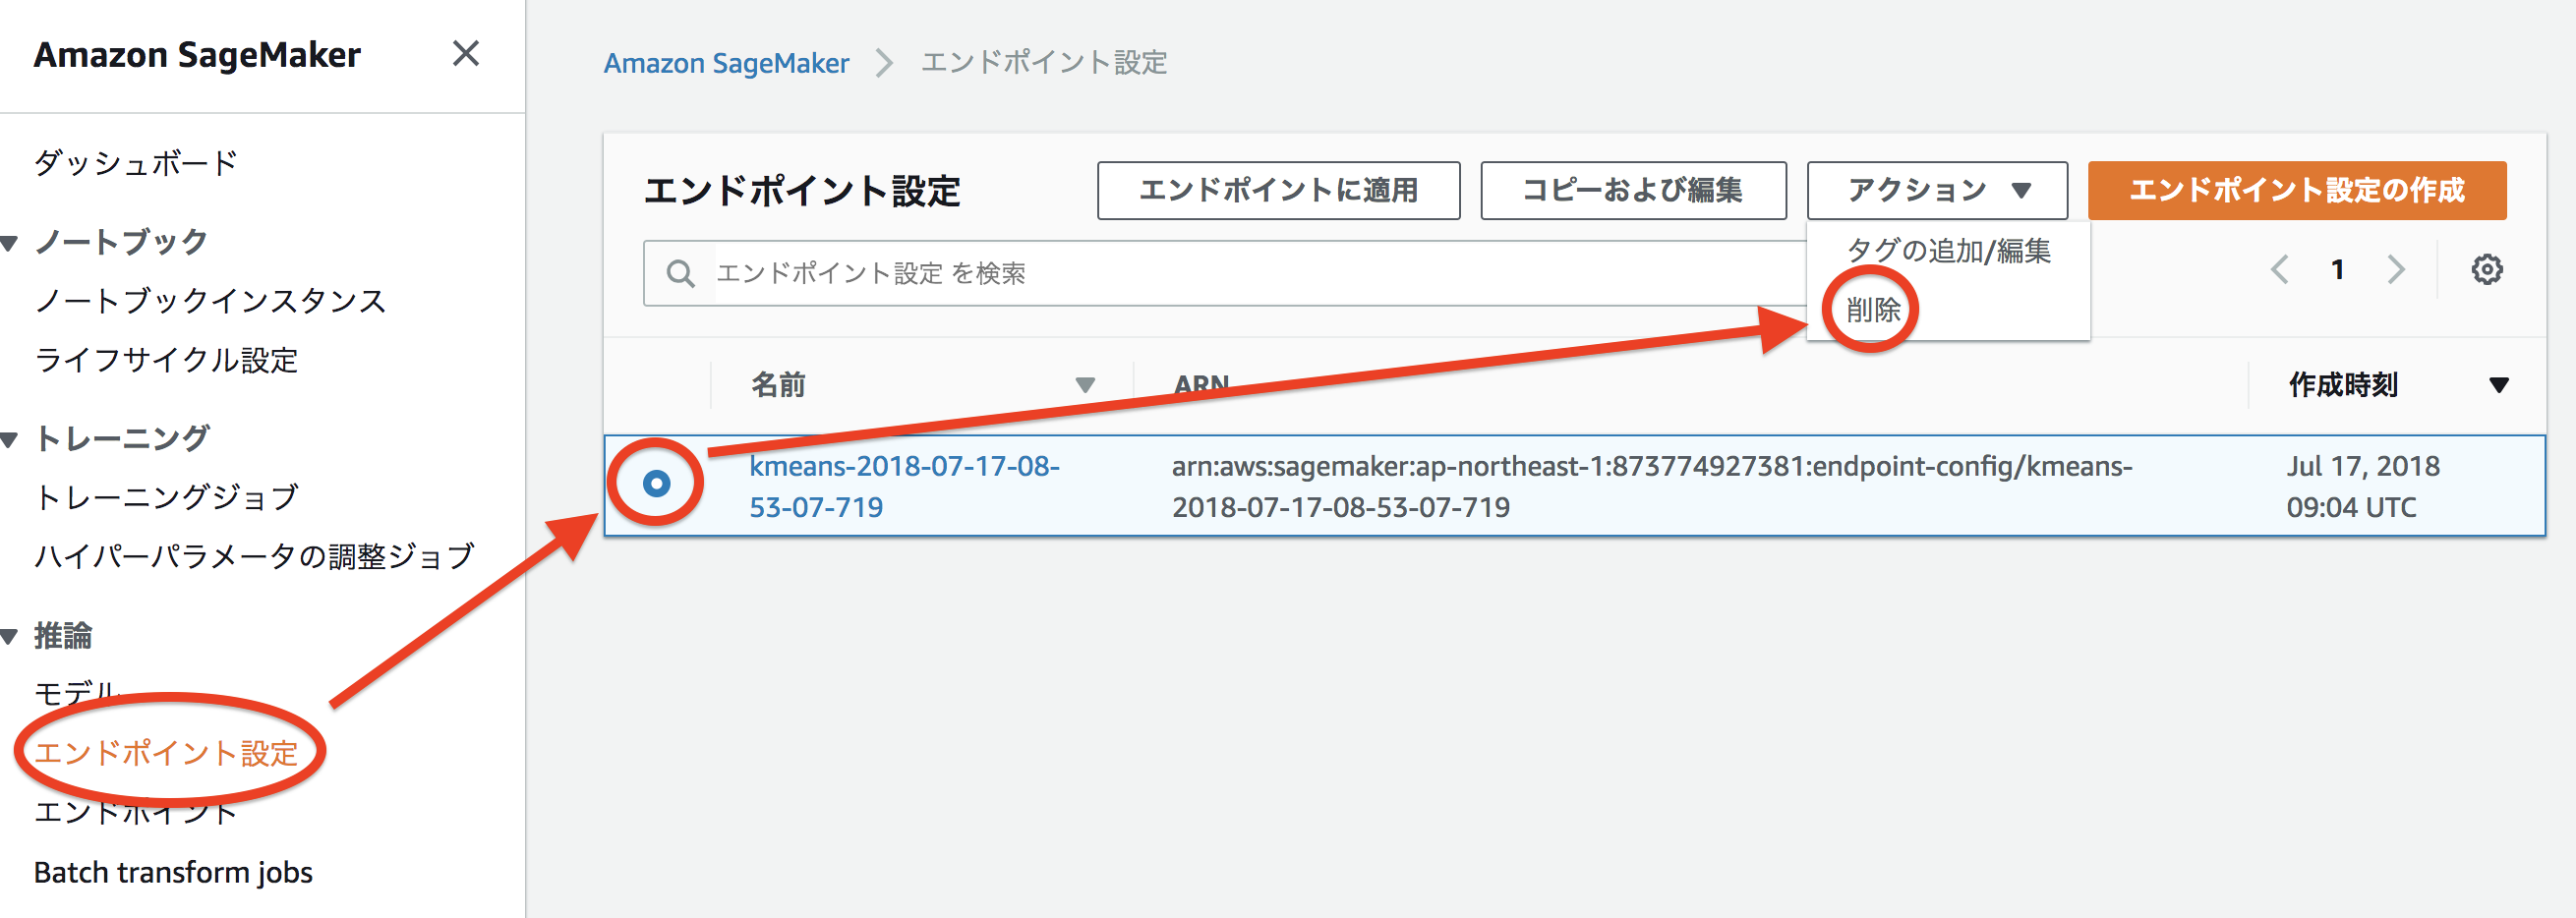
Task: Sort by 名前 column arrow
Action: tap(1085, 385)
